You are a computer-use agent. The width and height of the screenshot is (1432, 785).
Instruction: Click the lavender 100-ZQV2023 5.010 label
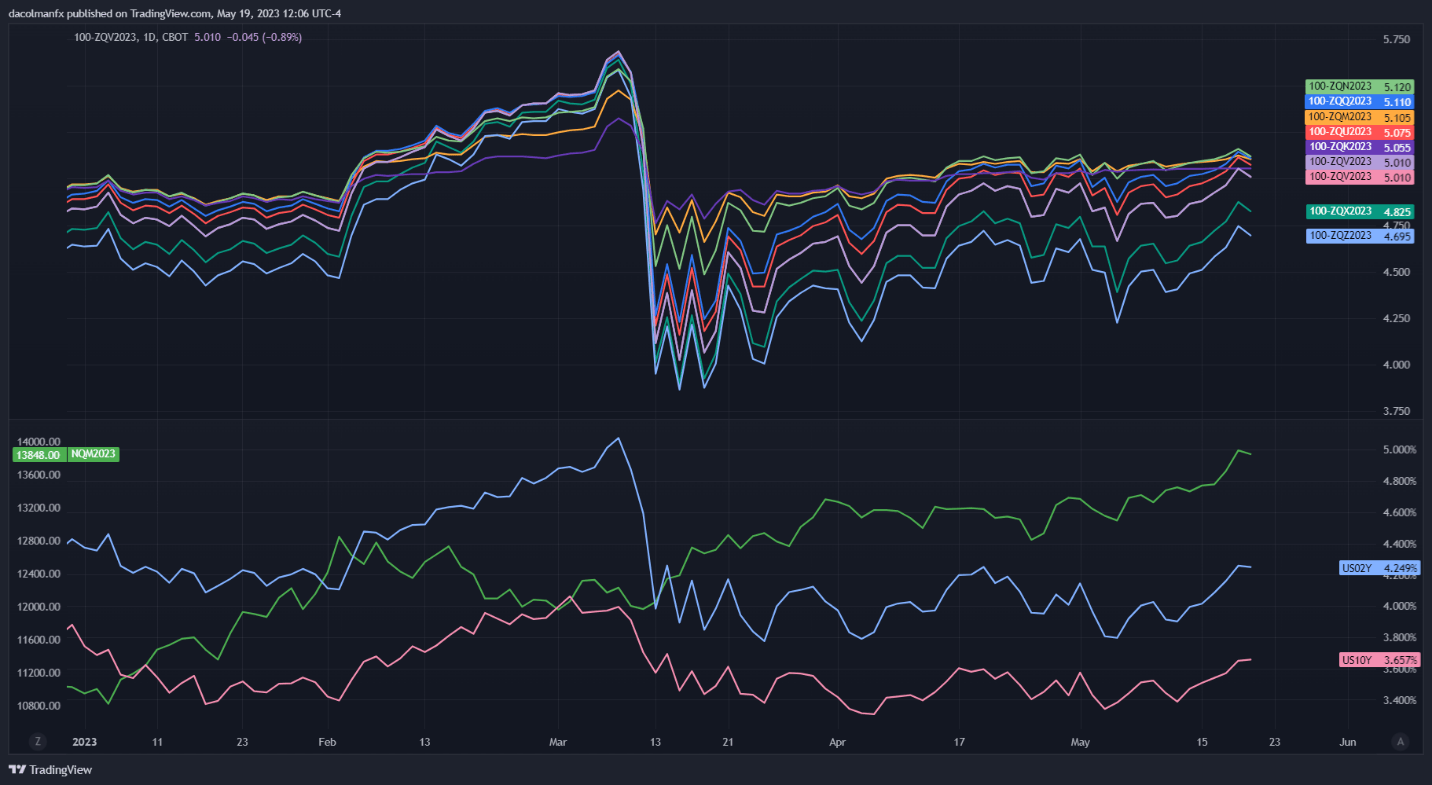point(1359,162)
